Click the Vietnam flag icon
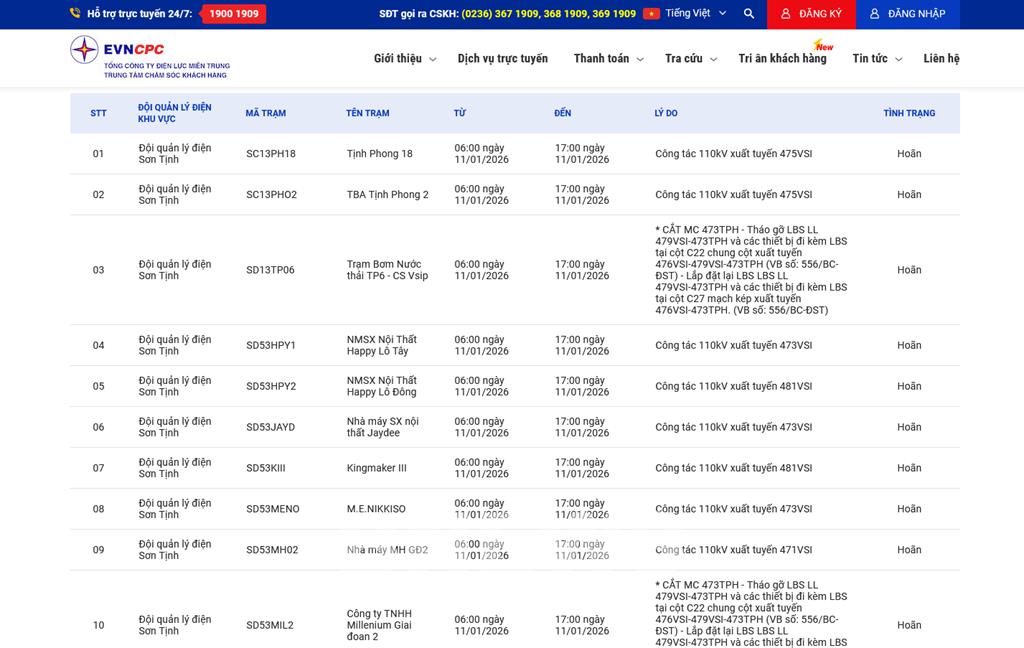Image resolution: width=1024 pixels, height=648 pixels. click(651, 14)
